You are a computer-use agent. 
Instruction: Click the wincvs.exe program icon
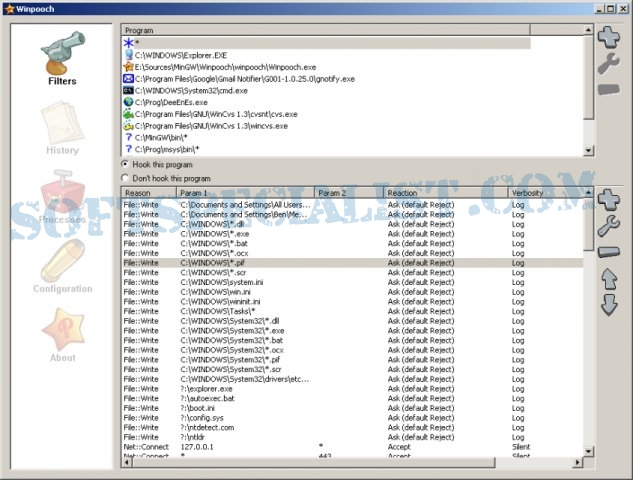coord(128,126)
